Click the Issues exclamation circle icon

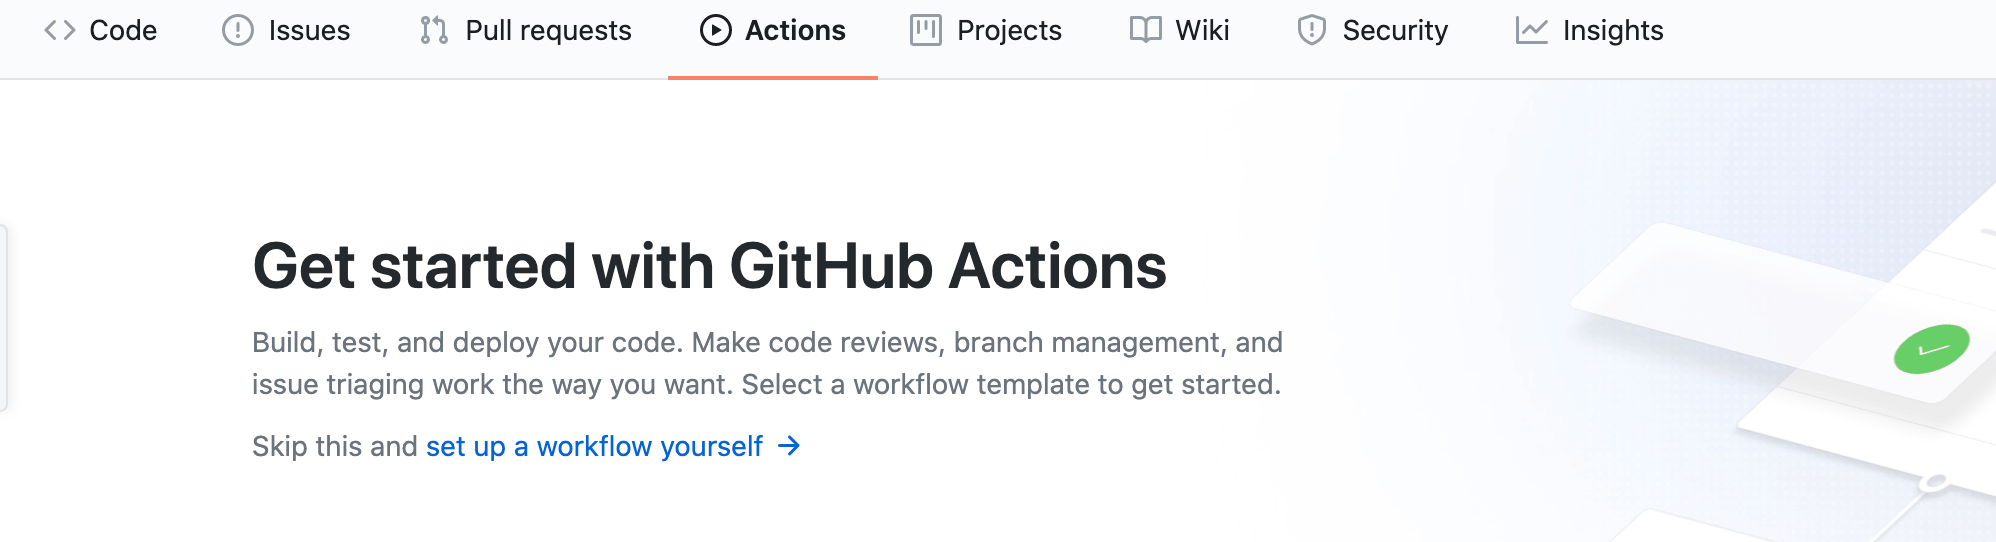pos(238,30)
